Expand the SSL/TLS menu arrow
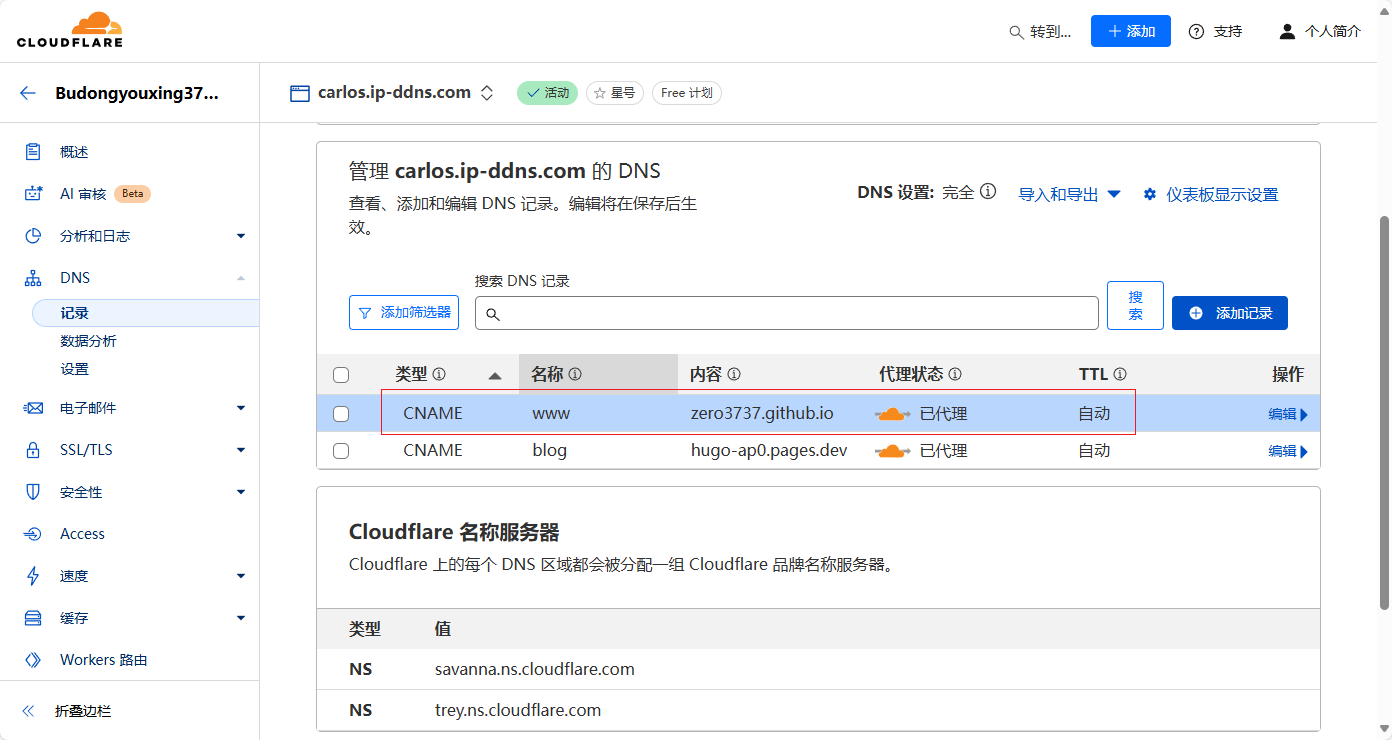 point(240,450)
